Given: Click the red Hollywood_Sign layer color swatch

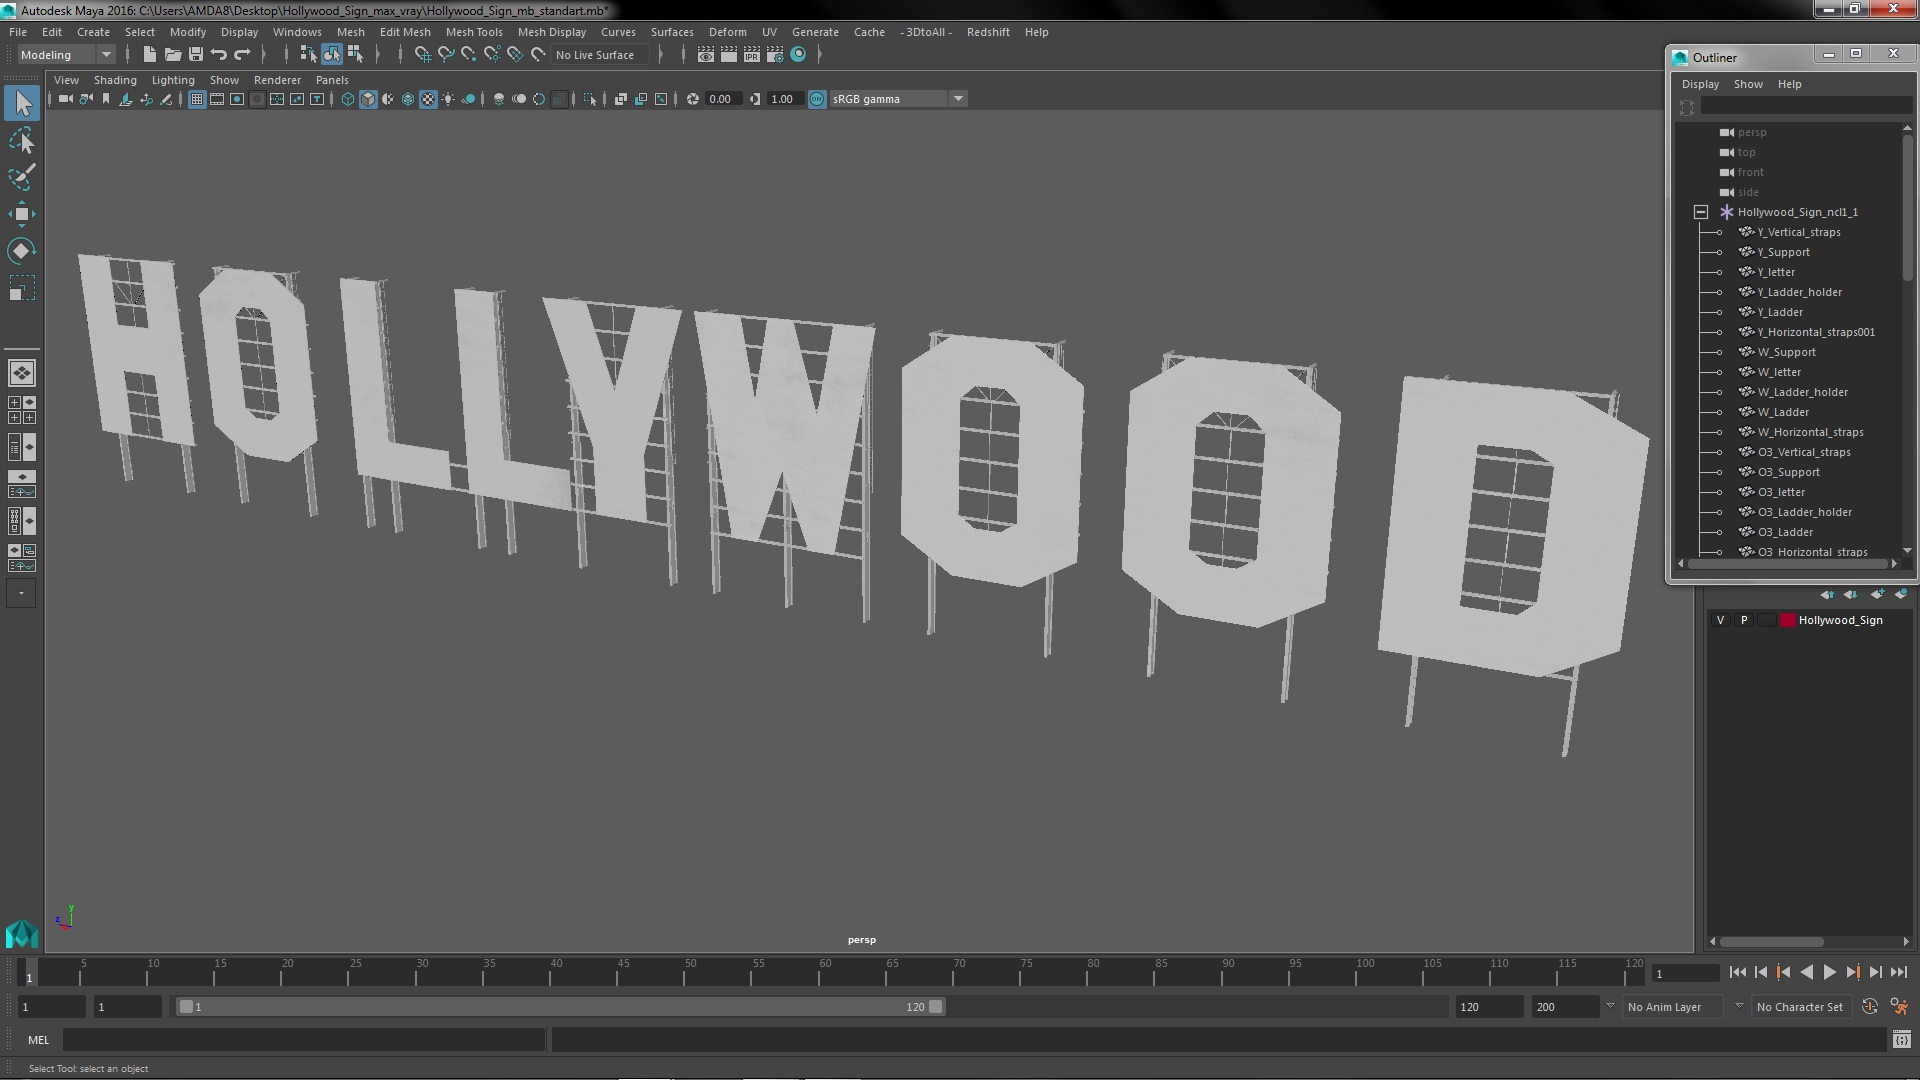Looking at the screenshot, I should pos(1788,620).
